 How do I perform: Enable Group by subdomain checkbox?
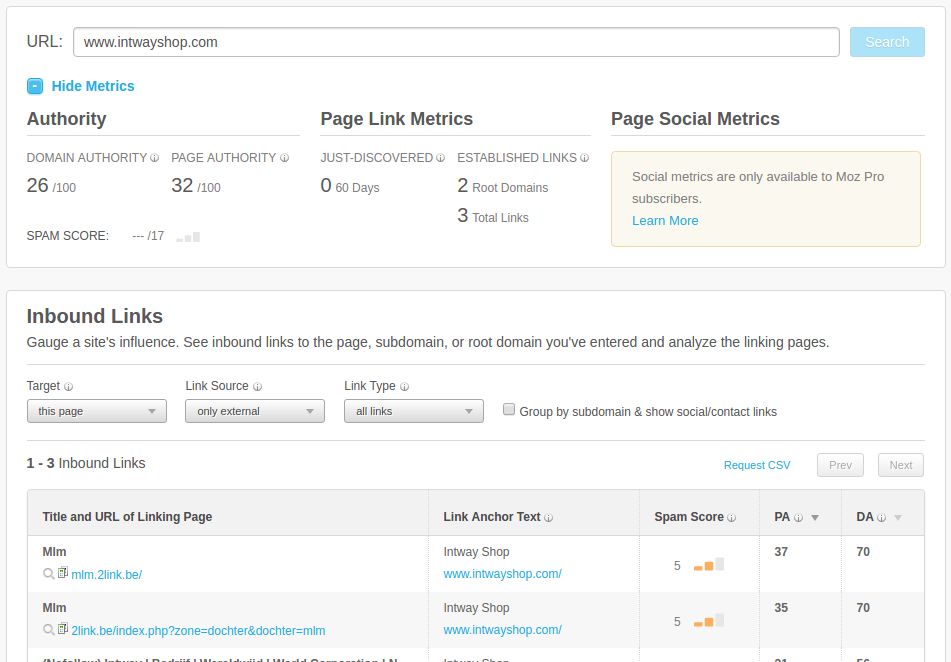tap(509, 410)
